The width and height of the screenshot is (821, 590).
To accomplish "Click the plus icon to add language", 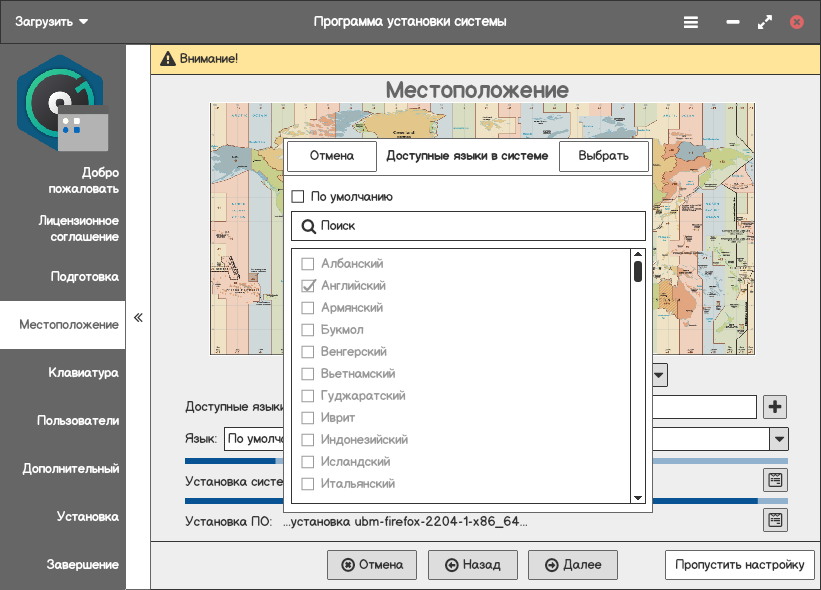I will coord(775,407).
